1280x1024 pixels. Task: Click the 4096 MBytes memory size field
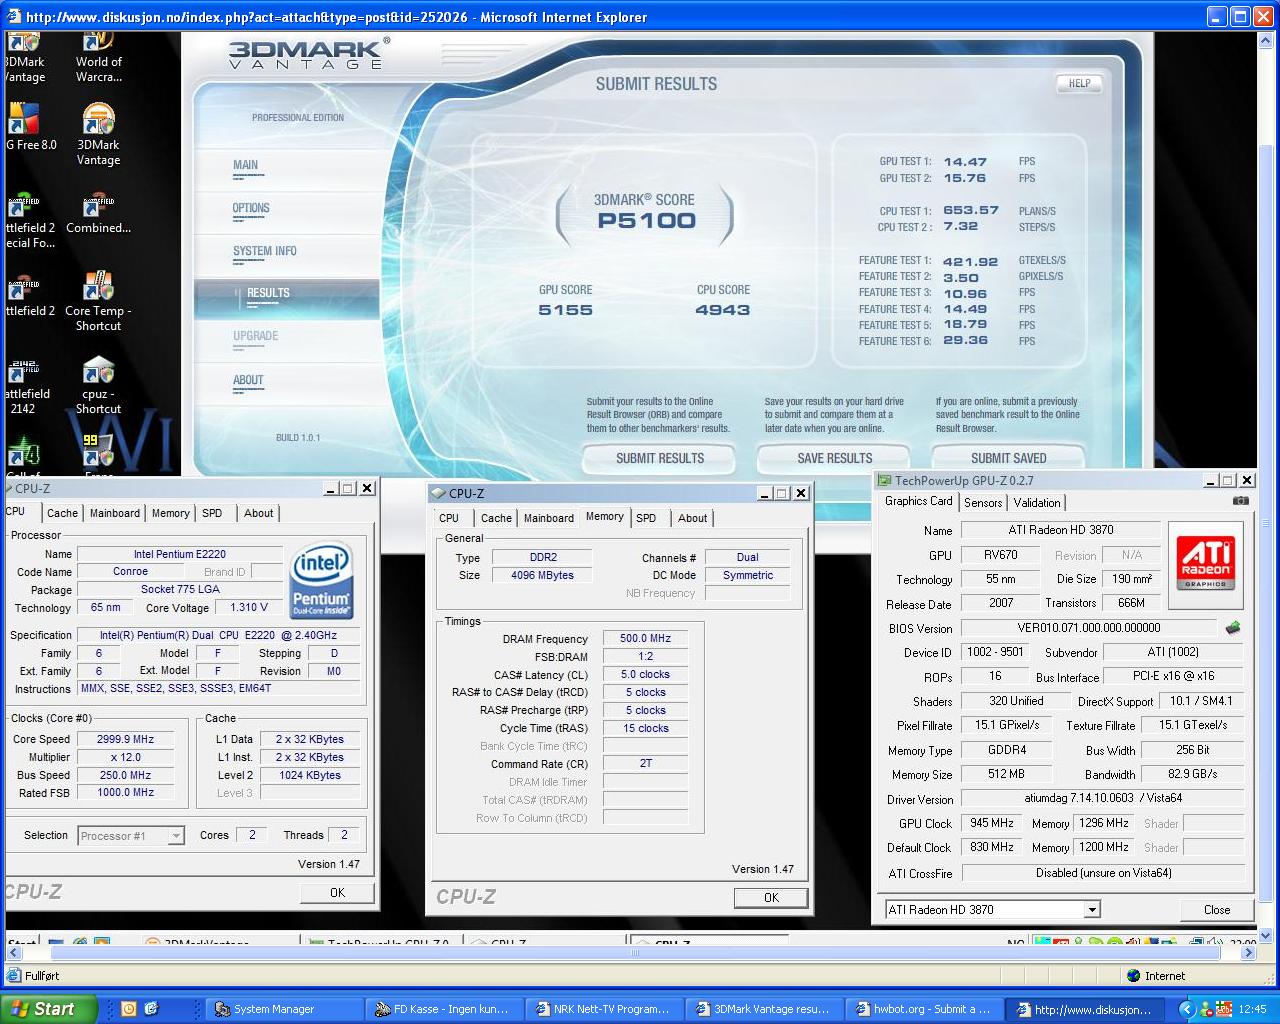542,575
